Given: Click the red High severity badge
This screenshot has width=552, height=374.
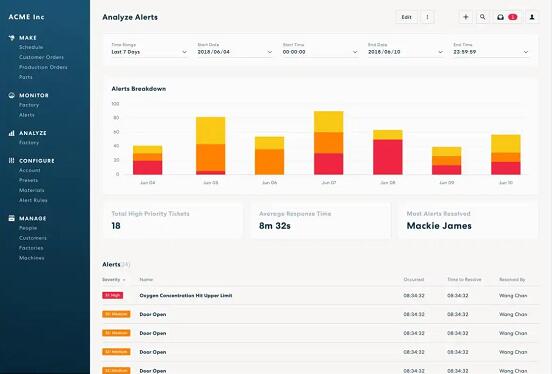Looking at the screenshot, I should [x=113, y=295].
